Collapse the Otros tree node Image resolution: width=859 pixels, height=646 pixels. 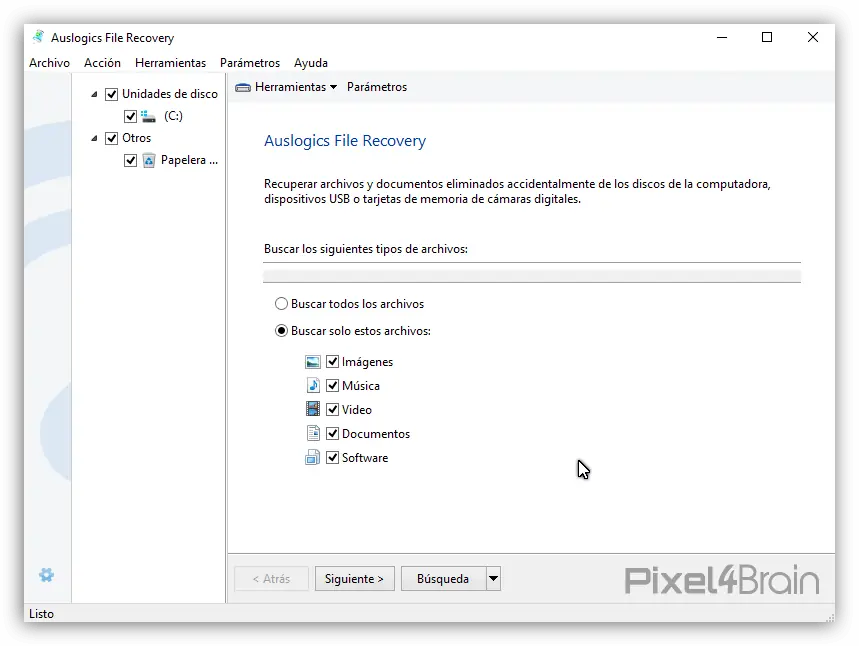94,139
